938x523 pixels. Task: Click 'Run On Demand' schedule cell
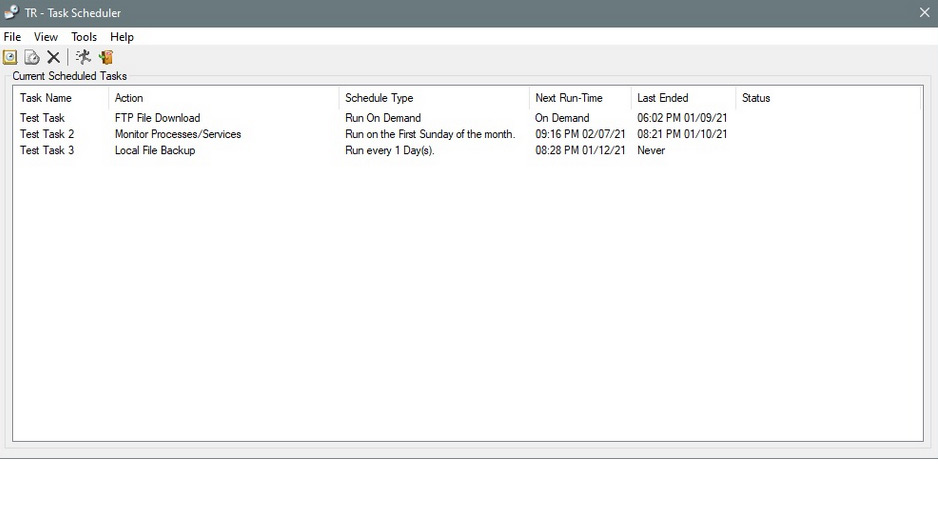pyautogui.click(x=383, y=118)
